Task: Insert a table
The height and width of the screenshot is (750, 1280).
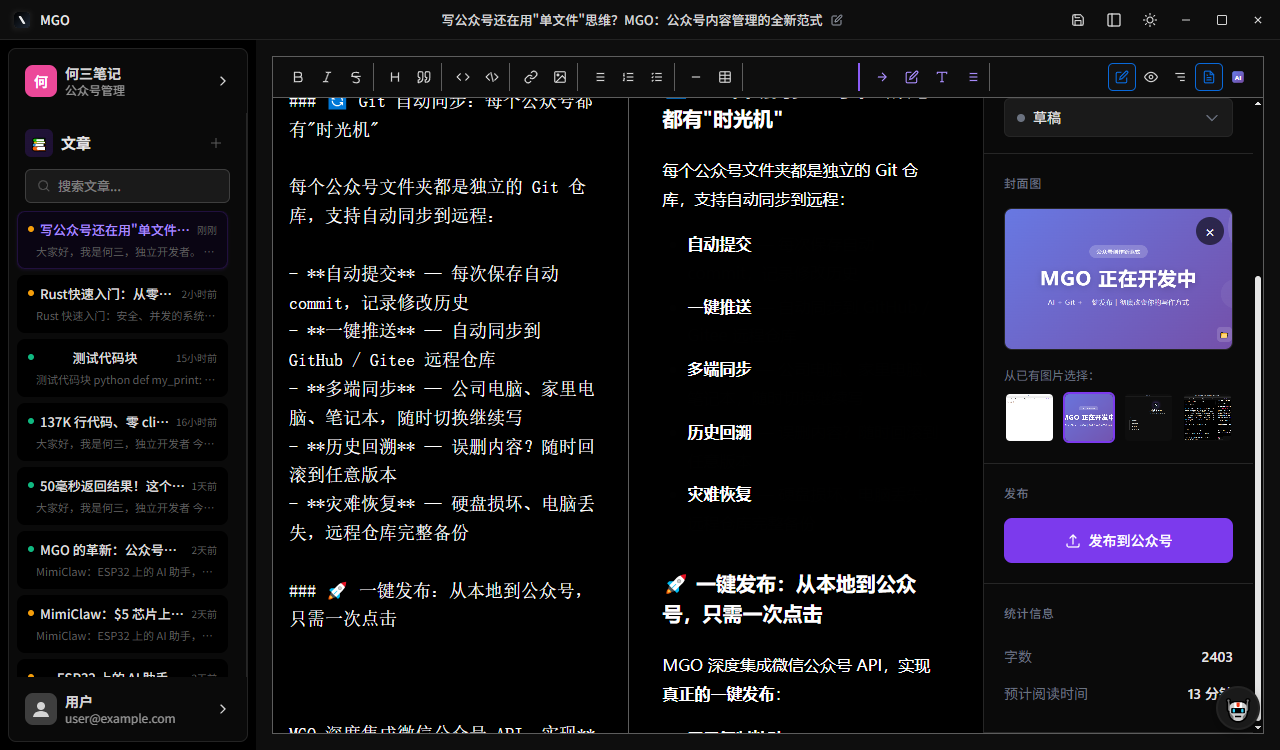Action: [724, 76]
